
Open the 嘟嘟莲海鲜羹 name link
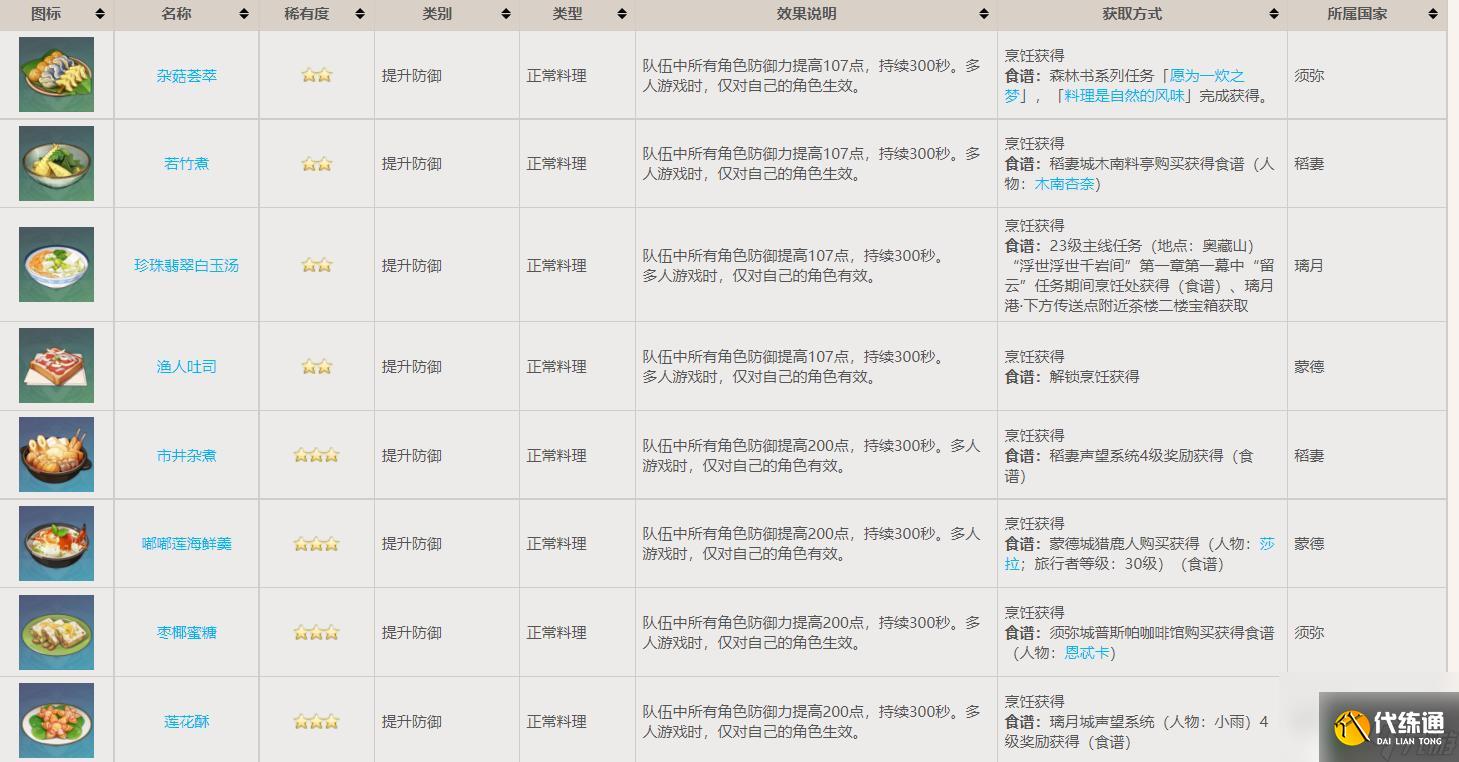click(187, 543)
